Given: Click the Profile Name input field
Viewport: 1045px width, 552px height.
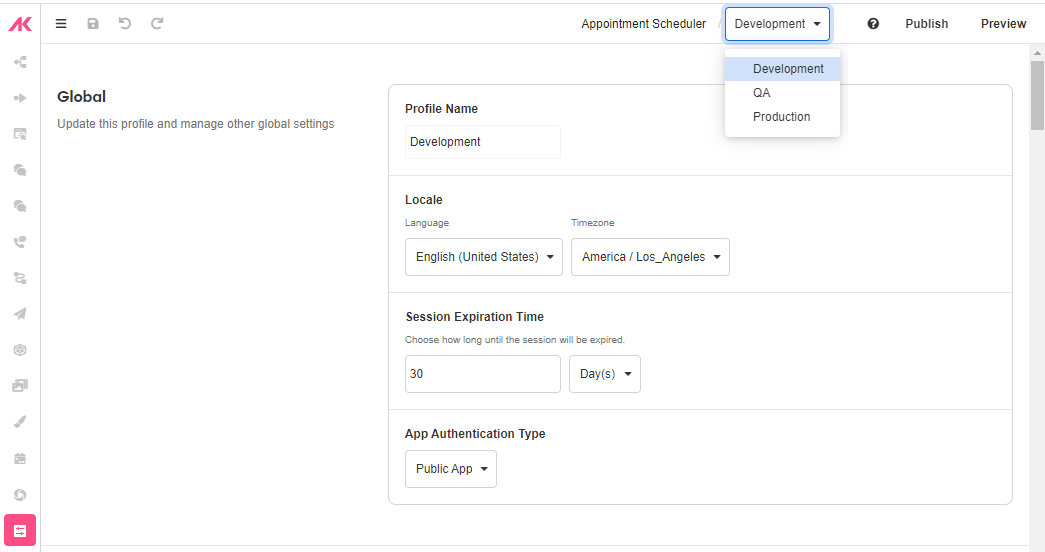Looking at the screenshot, I should coord(483,142).
